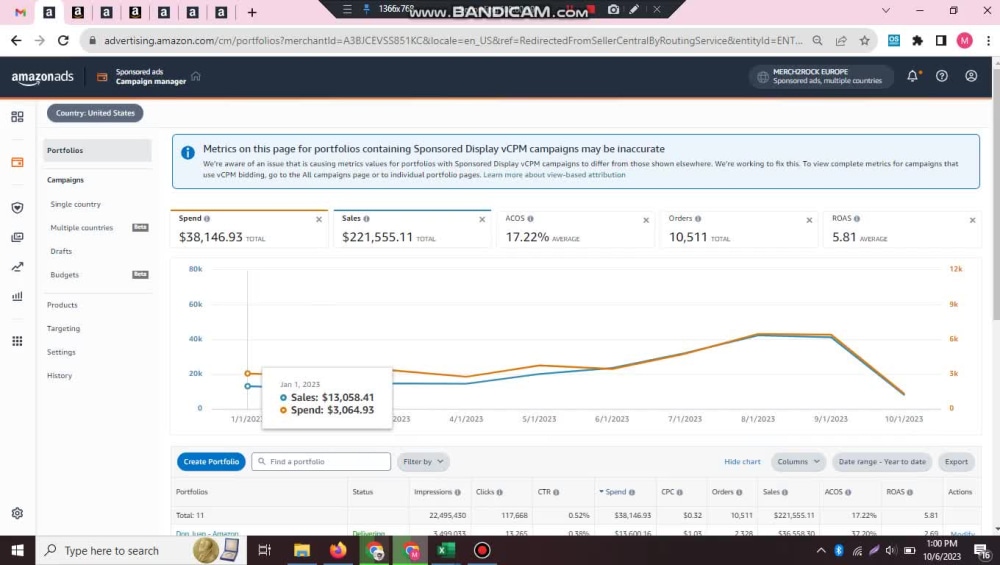Image resolution: width=1000 pixels, height=565 pixels.
Task: Open History in side menu
Action: pyautogui.click(x=59, y=376)
